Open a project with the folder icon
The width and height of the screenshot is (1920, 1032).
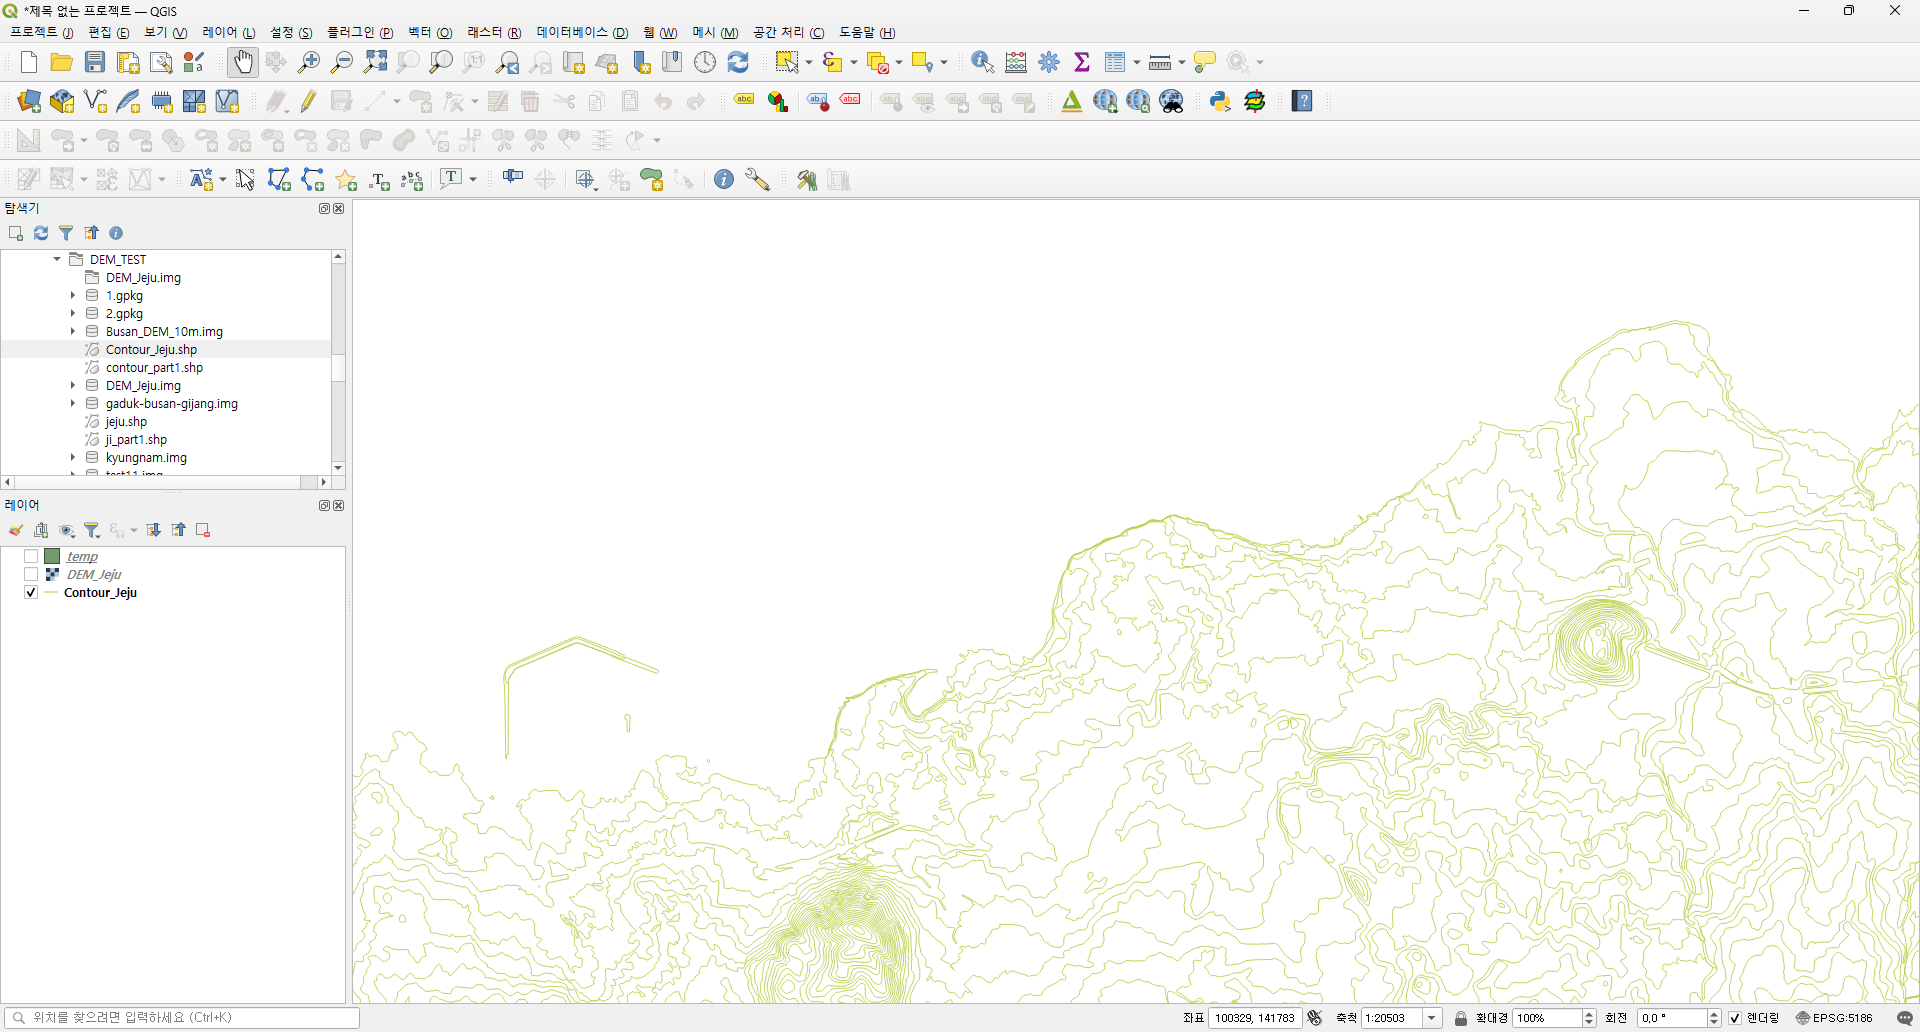62,62
